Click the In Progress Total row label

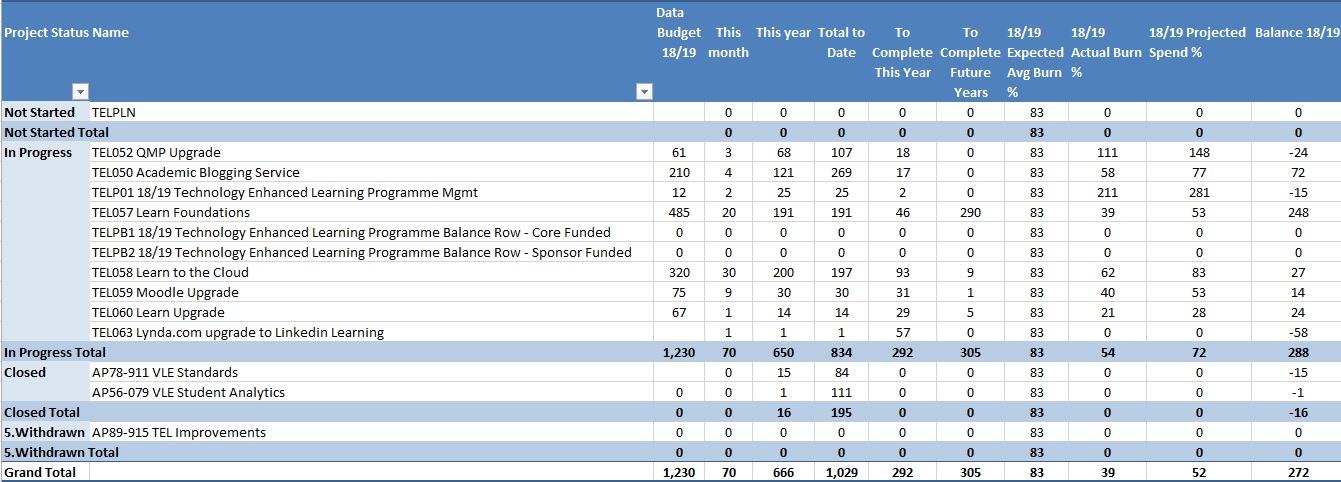[55, 352]
